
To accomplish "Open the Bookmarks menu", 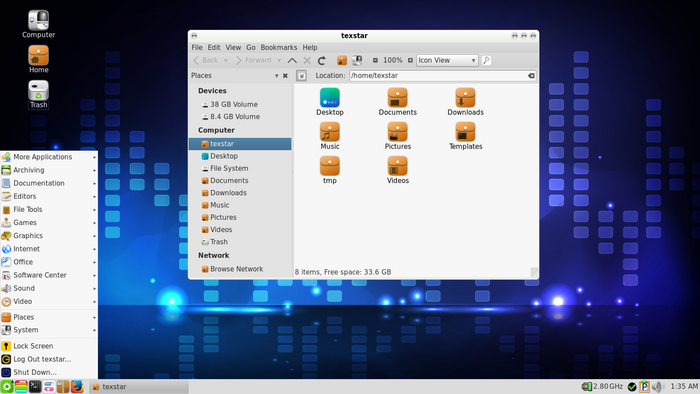I will click(x=279, y=47).
